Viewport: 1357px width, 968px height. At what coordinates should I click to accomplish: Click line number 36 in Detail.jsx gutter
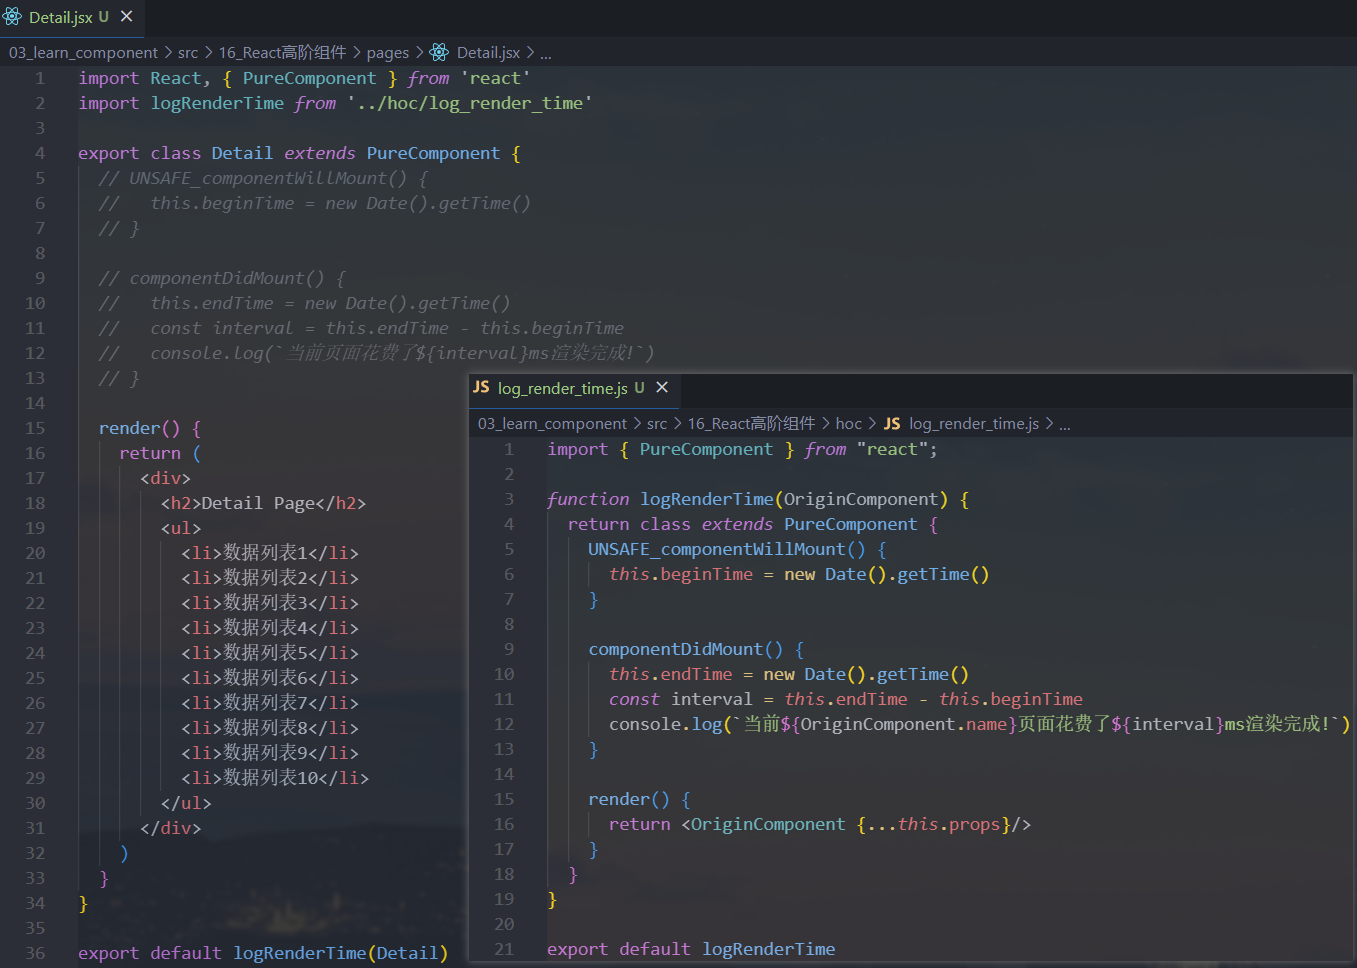coord(35,953)
